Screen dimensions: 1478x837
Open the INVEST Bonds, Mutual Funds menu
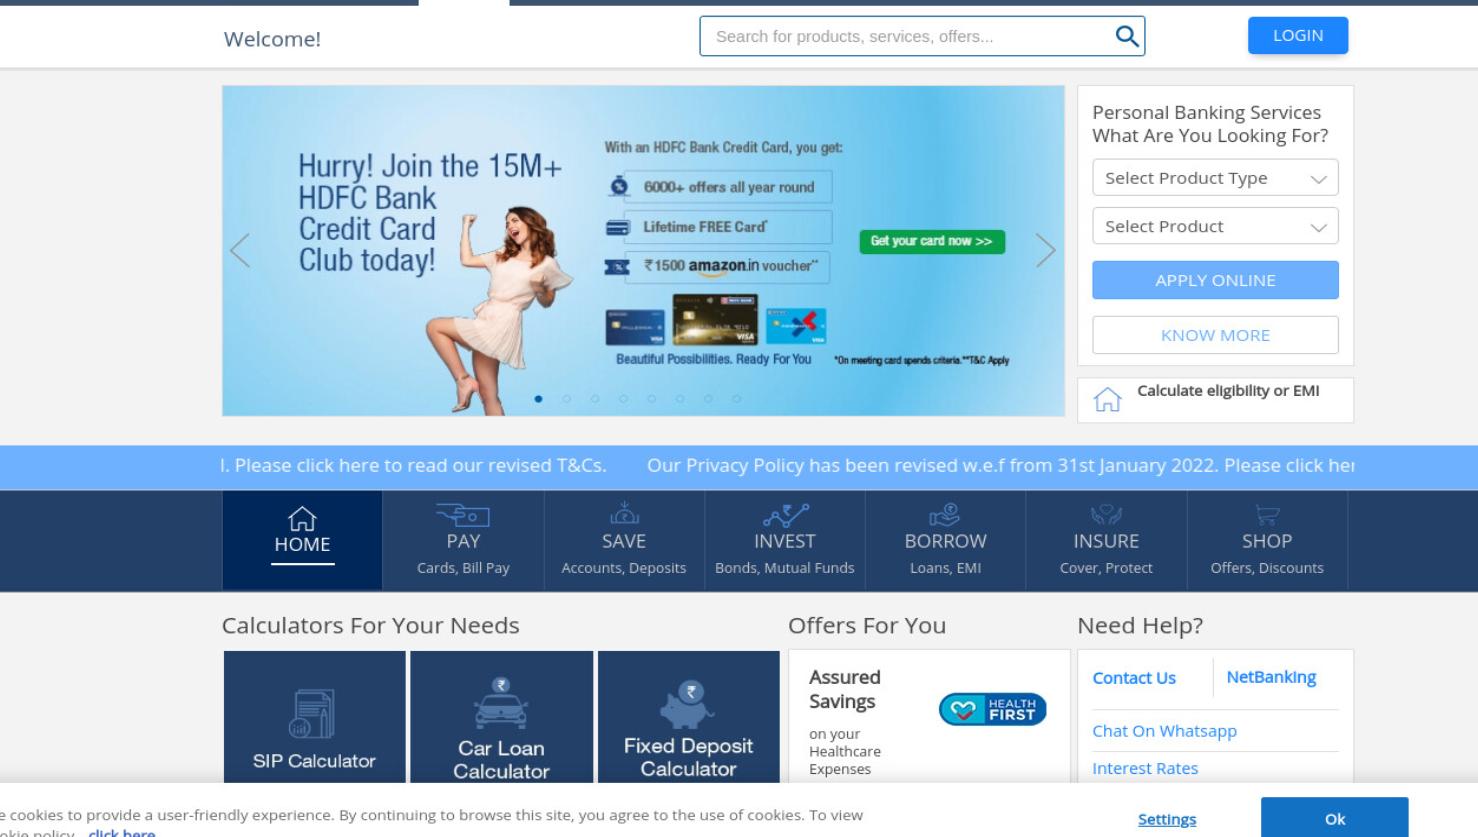click(785, 540)
